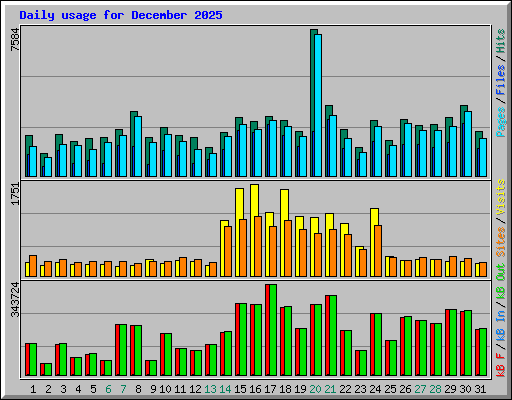Click day label 30 on the x-axis

pyautogui.click(x=465, y=389)
